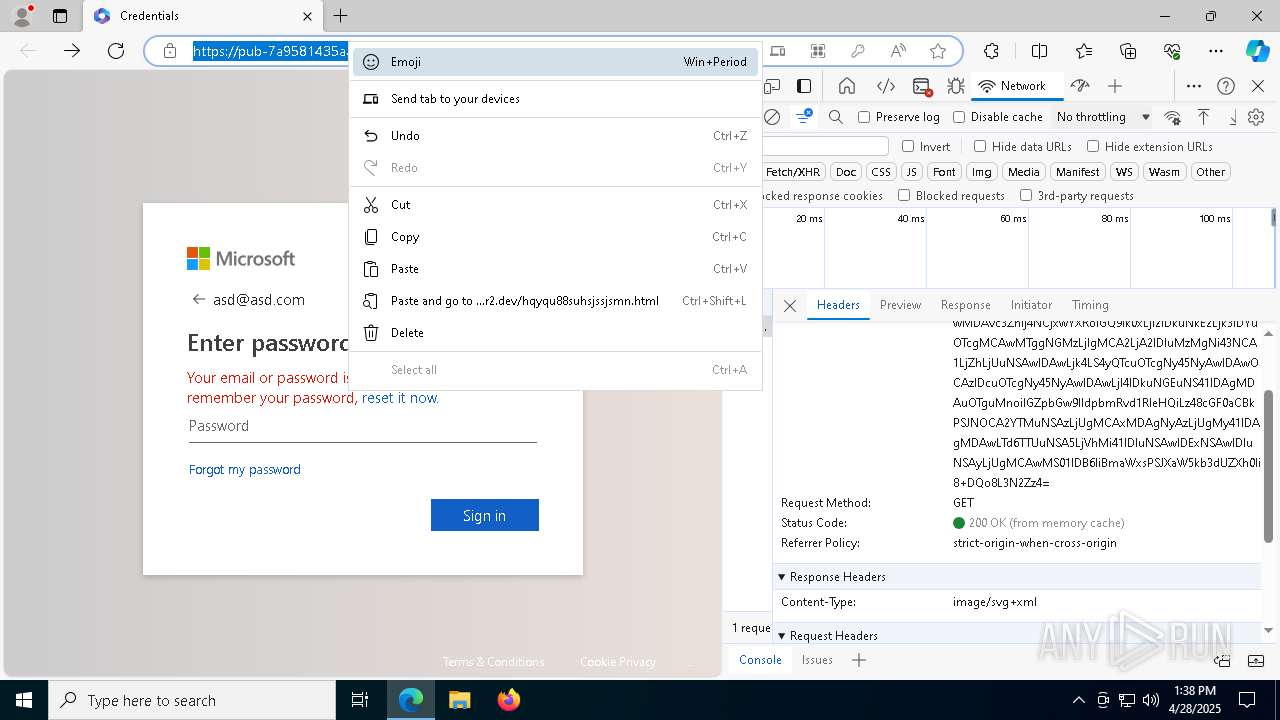Open the Initiator tab
The image size is (1280, 720).
click(1031, 305)
